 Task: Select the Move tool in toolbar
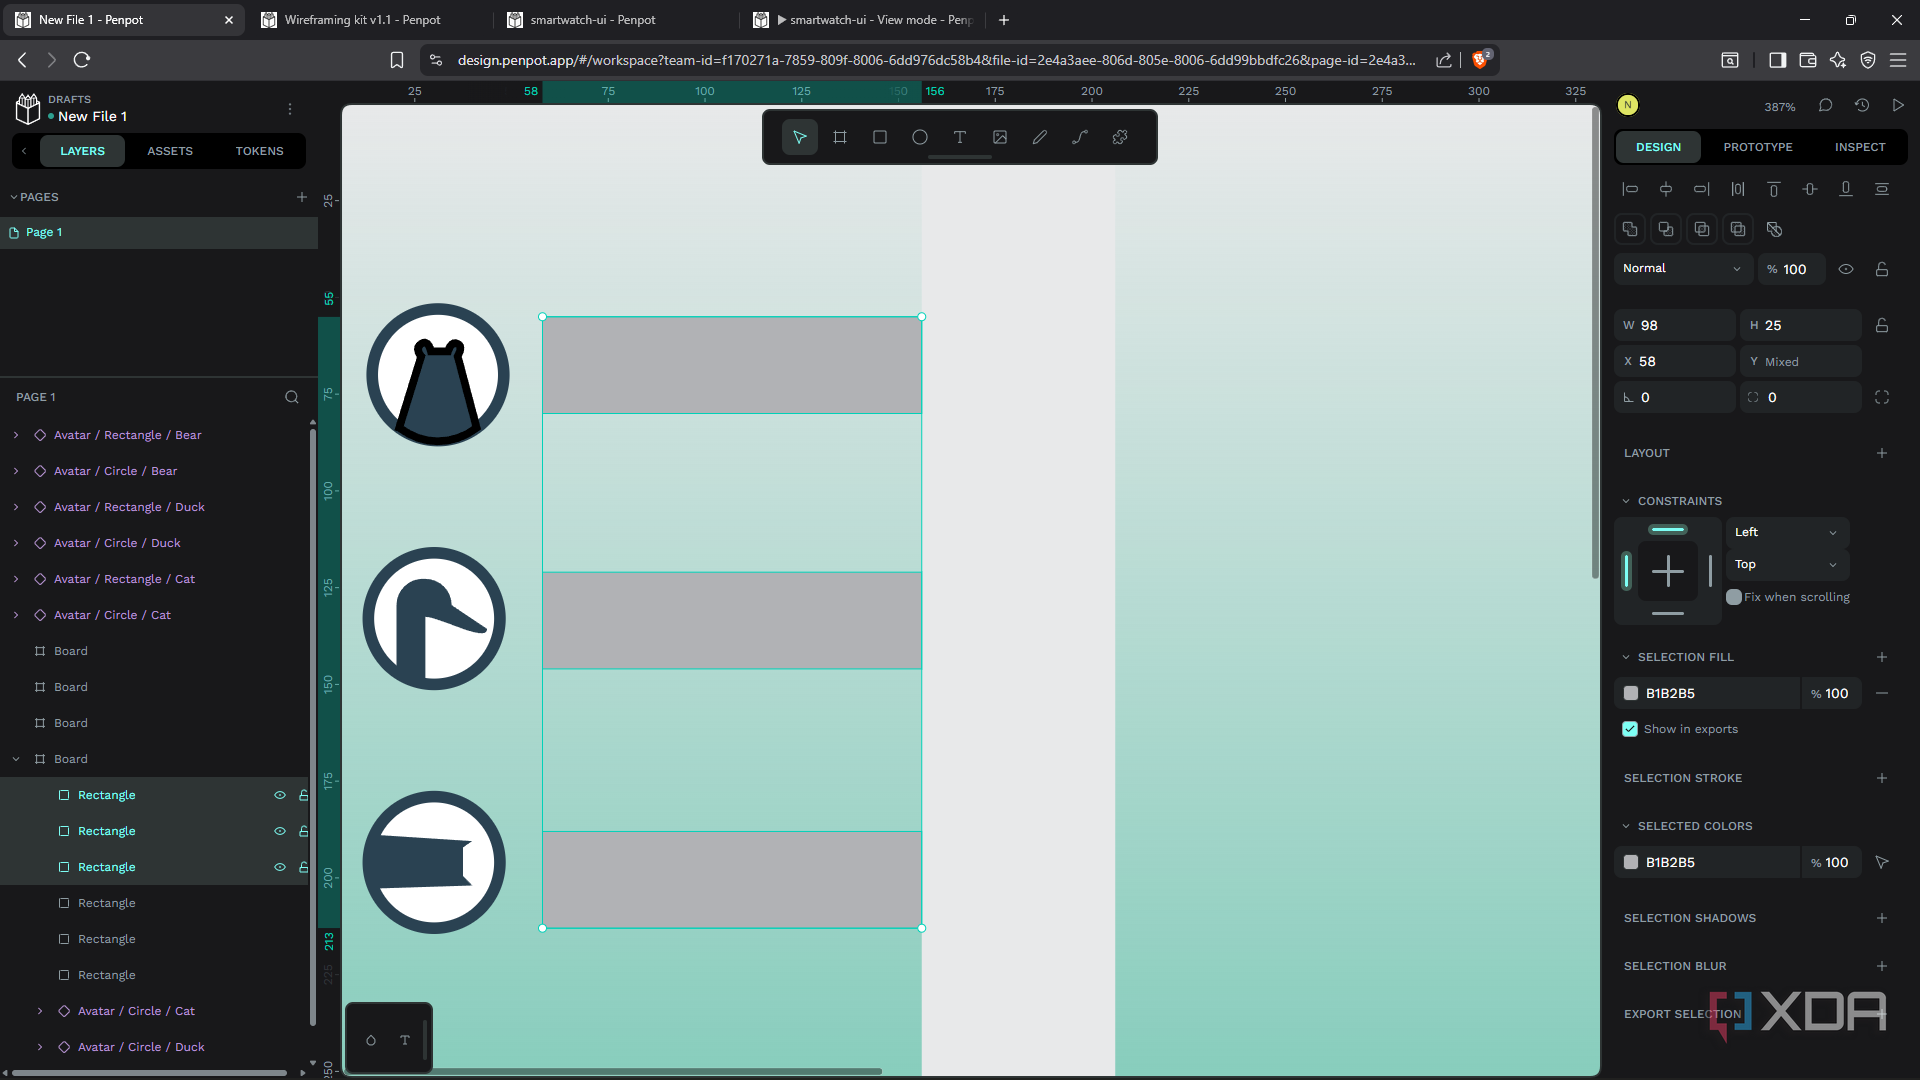(x=800, y=137)
